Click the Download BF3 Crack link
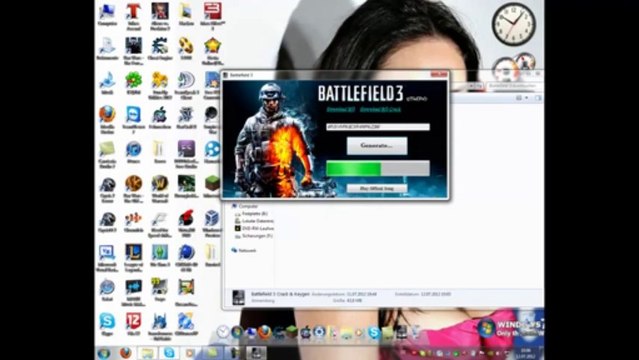This screenshot has width=639, height=360. pos(380,109)
